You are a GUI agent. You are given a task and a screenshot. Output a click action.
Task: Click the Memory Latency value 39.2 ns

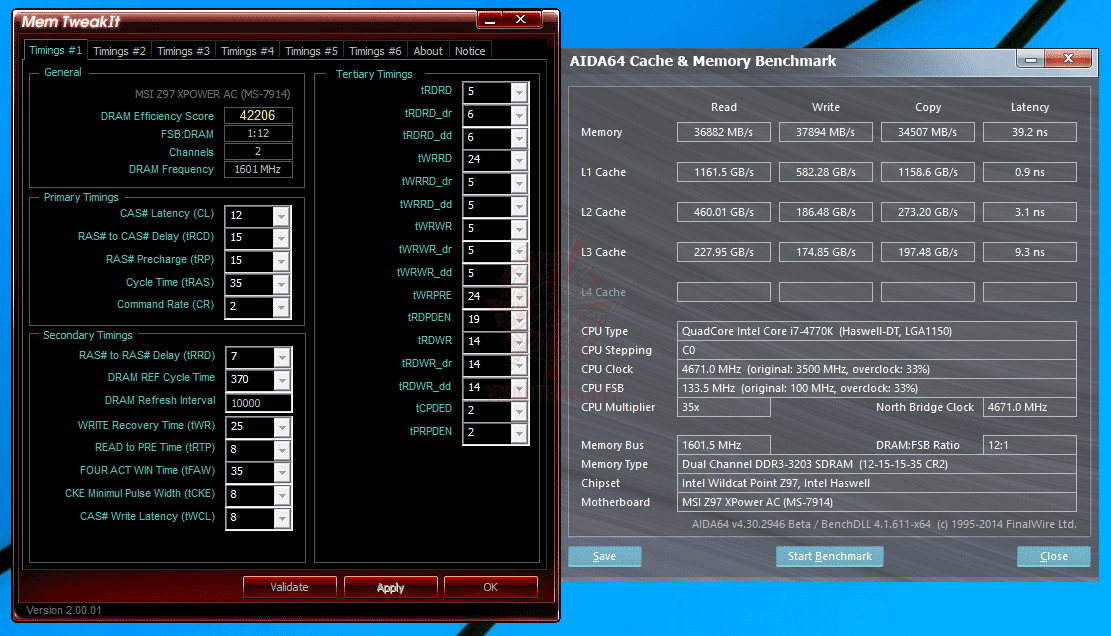pos(1030,132)
